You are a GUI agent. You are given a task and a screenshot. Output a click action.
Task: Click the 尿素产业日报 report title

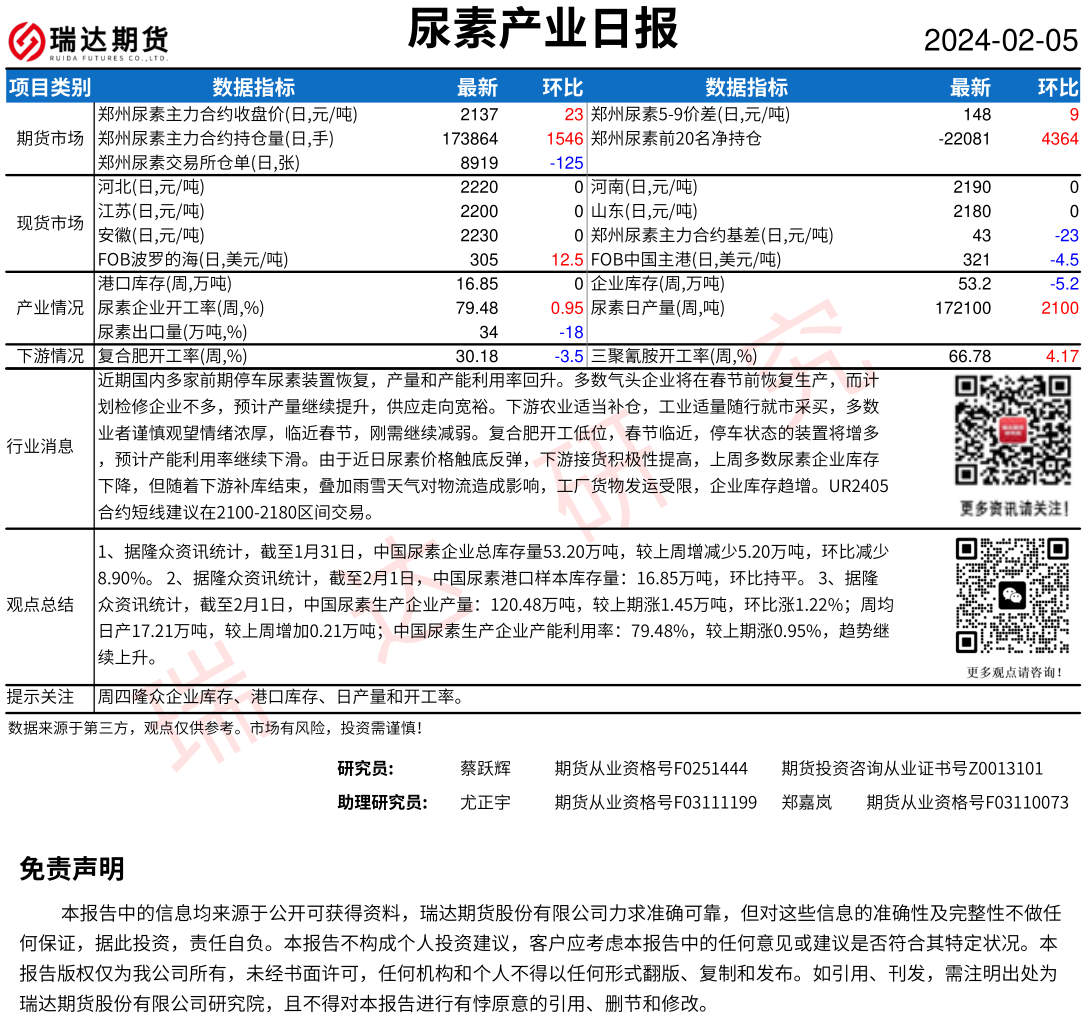tap(543, 29)
